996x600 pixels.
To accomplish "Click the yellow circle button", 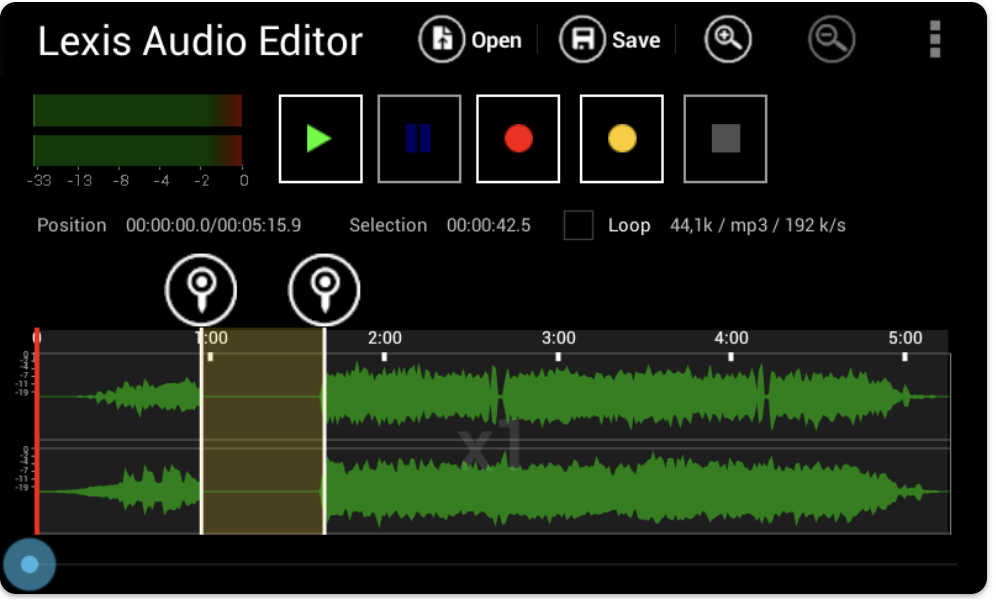I will tap(622, 139).
